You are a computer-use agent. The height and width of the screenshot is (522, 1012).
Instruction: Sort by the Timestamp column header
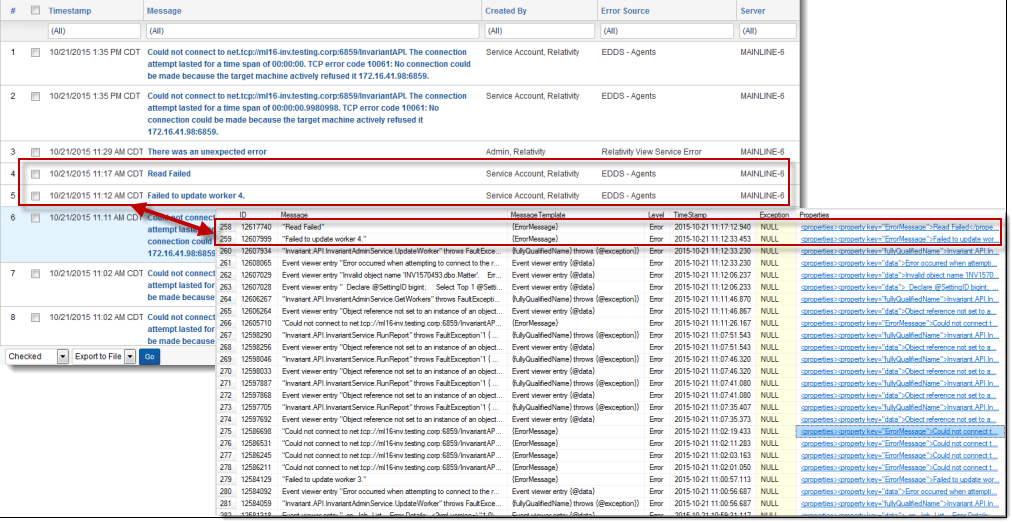pyautogui.click(x=69, y=10)
